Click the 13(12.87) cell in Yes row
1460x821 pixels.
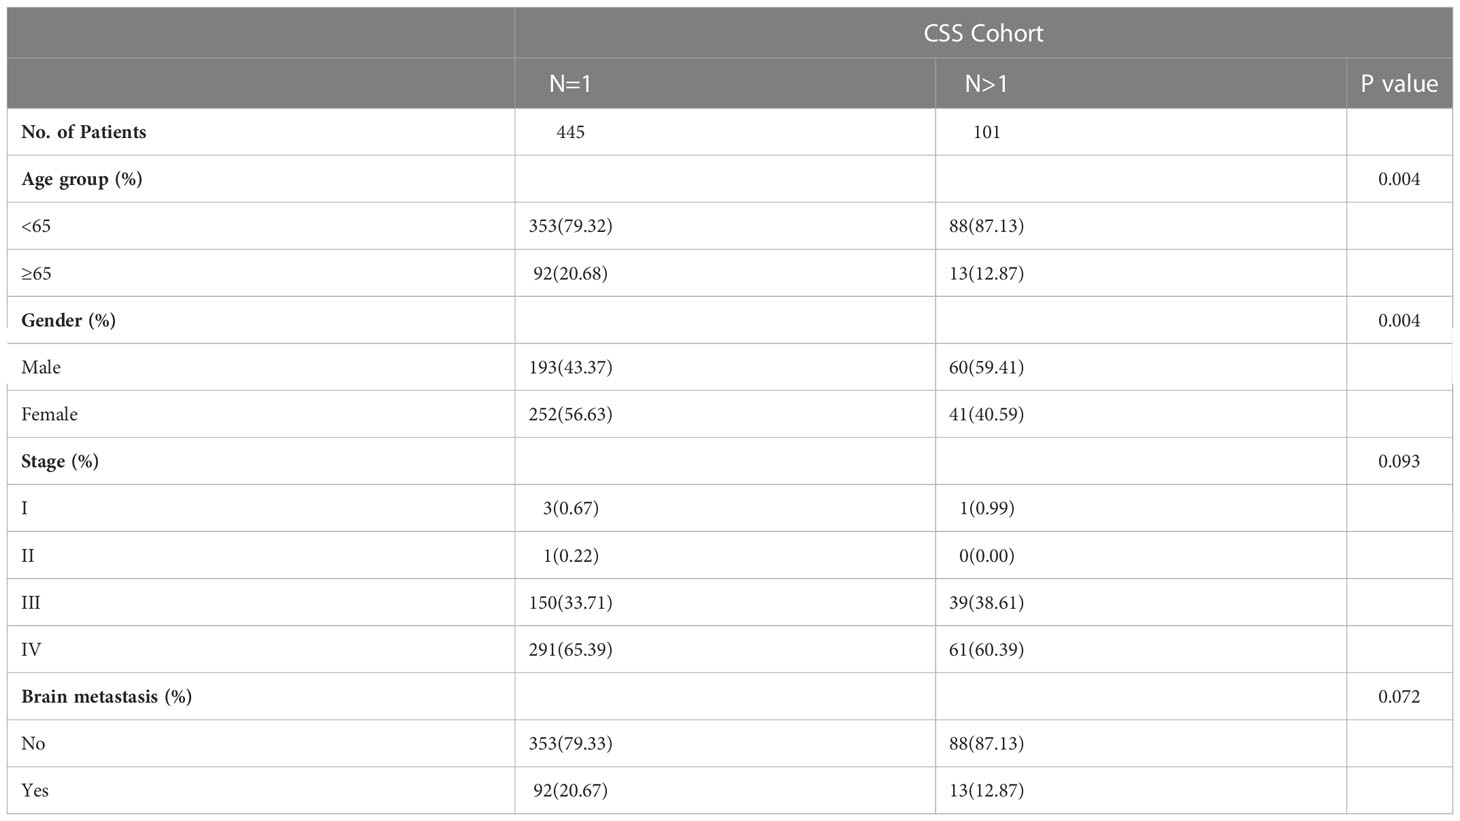987,790
